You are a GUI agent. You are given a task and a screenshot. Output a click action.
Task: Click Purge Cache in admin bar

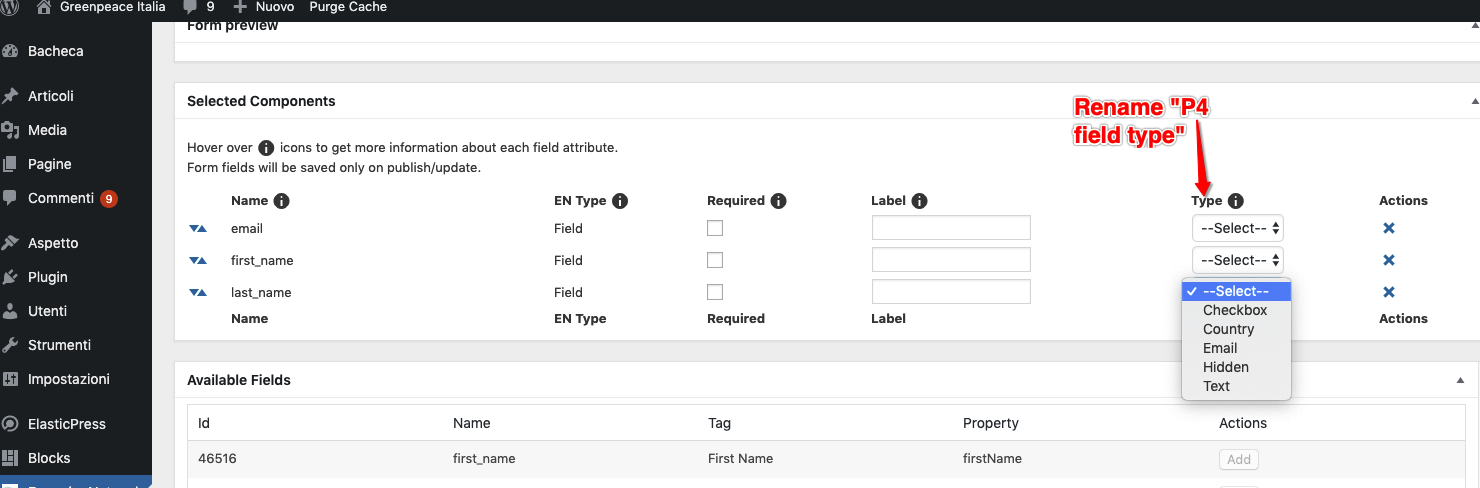[348, 7]
